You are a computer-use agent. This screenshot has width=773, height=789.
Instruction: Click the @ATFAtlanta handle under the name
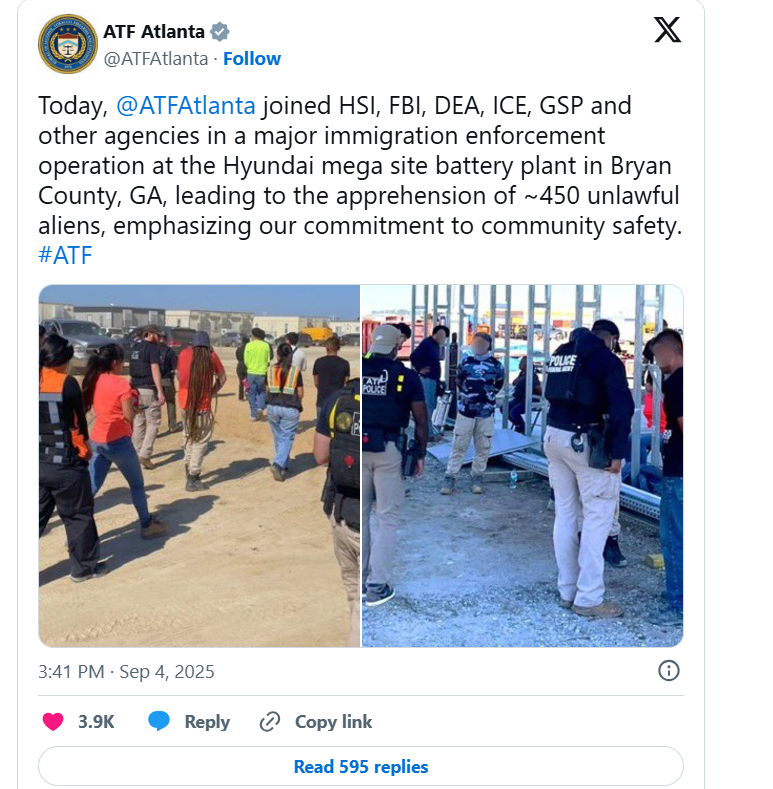pos(156,58)
